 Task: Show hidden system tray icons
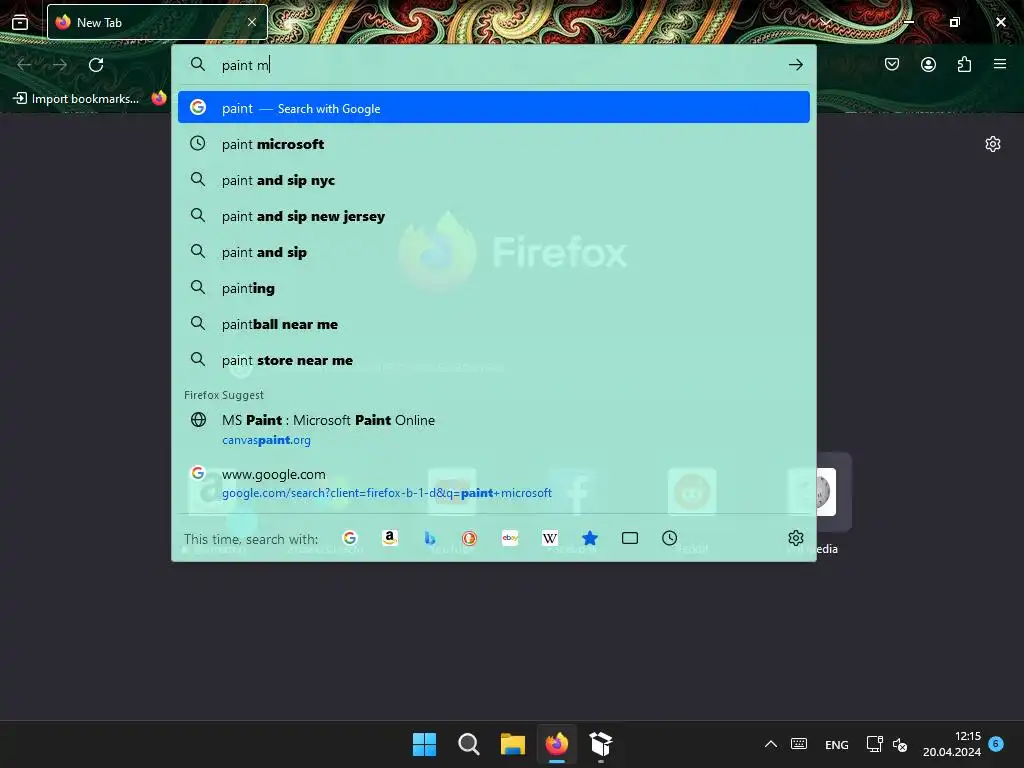pos(771,744)
